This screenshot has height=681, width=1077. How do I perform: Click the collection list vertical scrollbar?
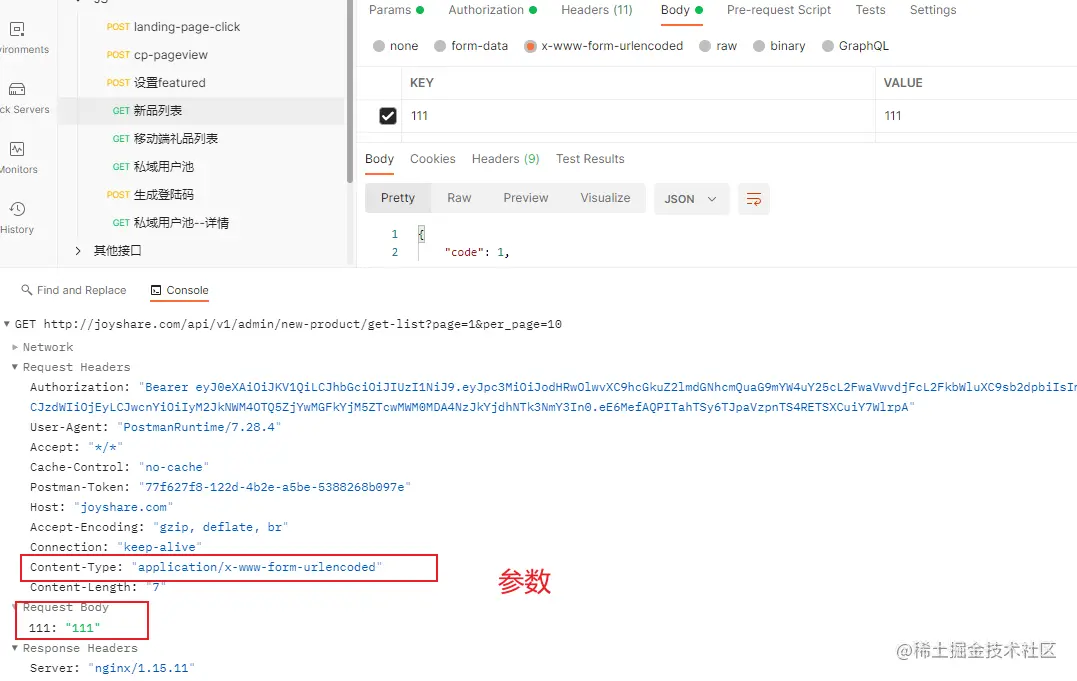pyautogui.click(x=350, y=89)
